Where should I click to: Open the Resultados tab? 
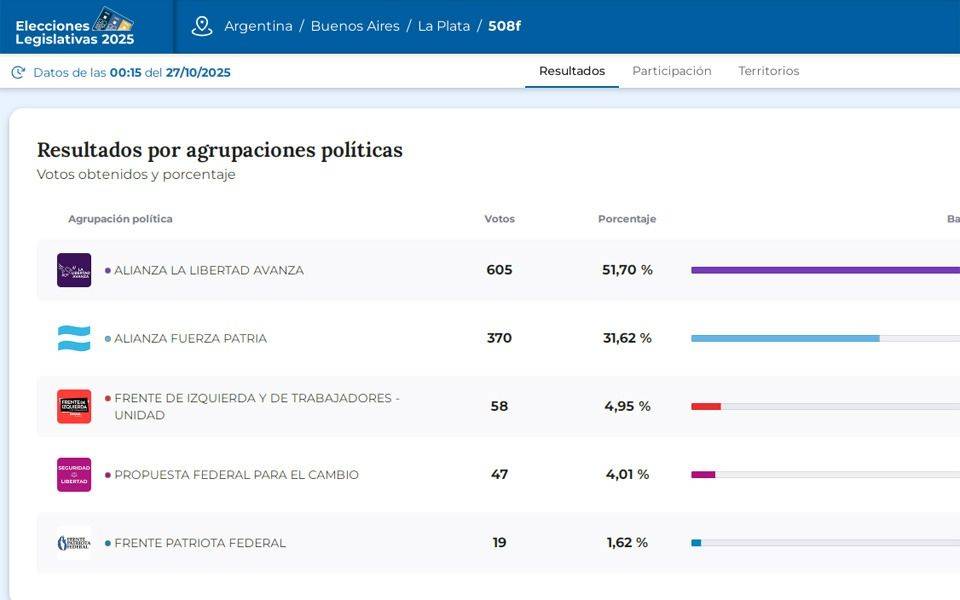click(x=572, y=71)
